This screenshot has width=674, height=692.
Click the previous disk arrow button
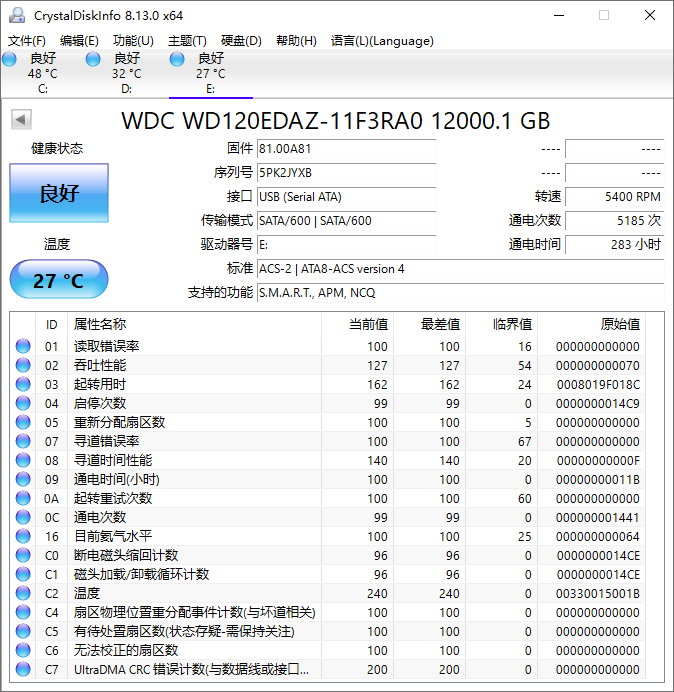(x=21, y=120)
